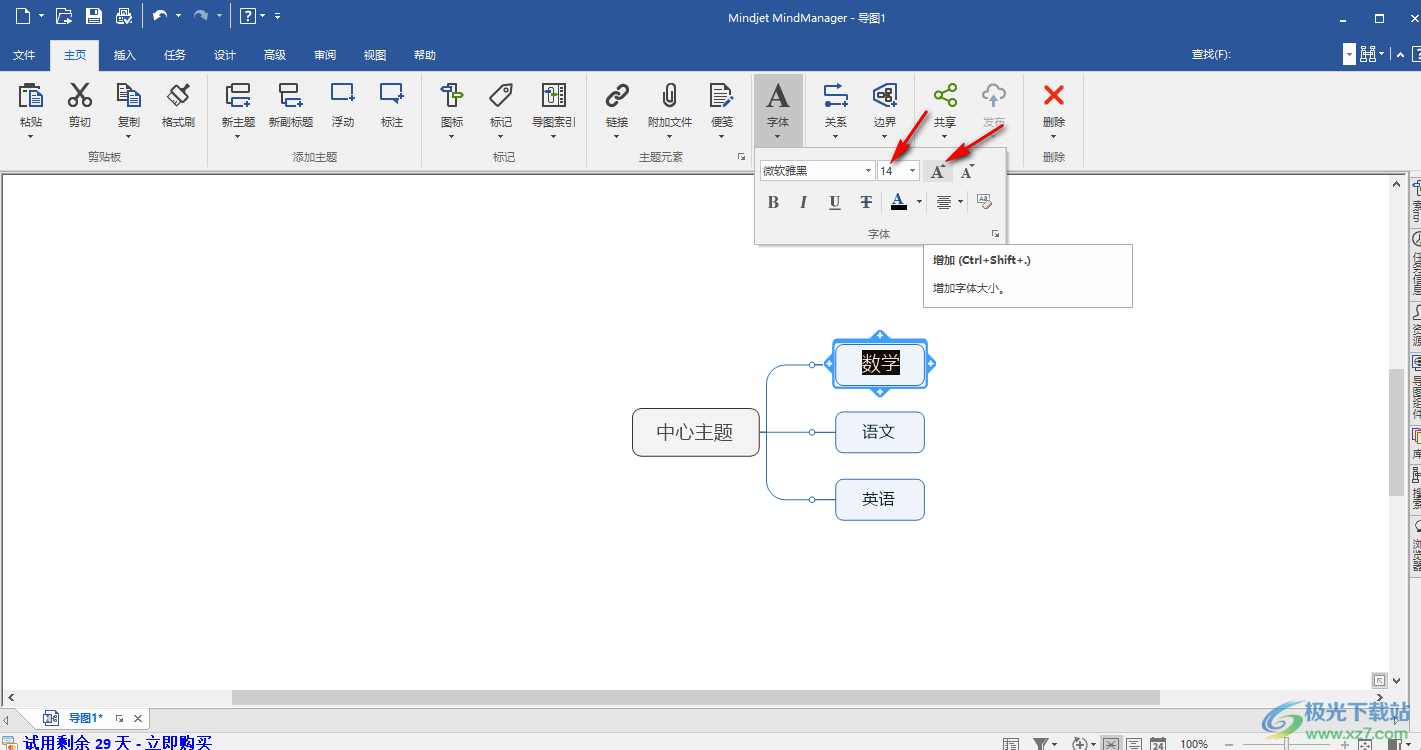Click the Print preview icon

(x=124, y=16)
